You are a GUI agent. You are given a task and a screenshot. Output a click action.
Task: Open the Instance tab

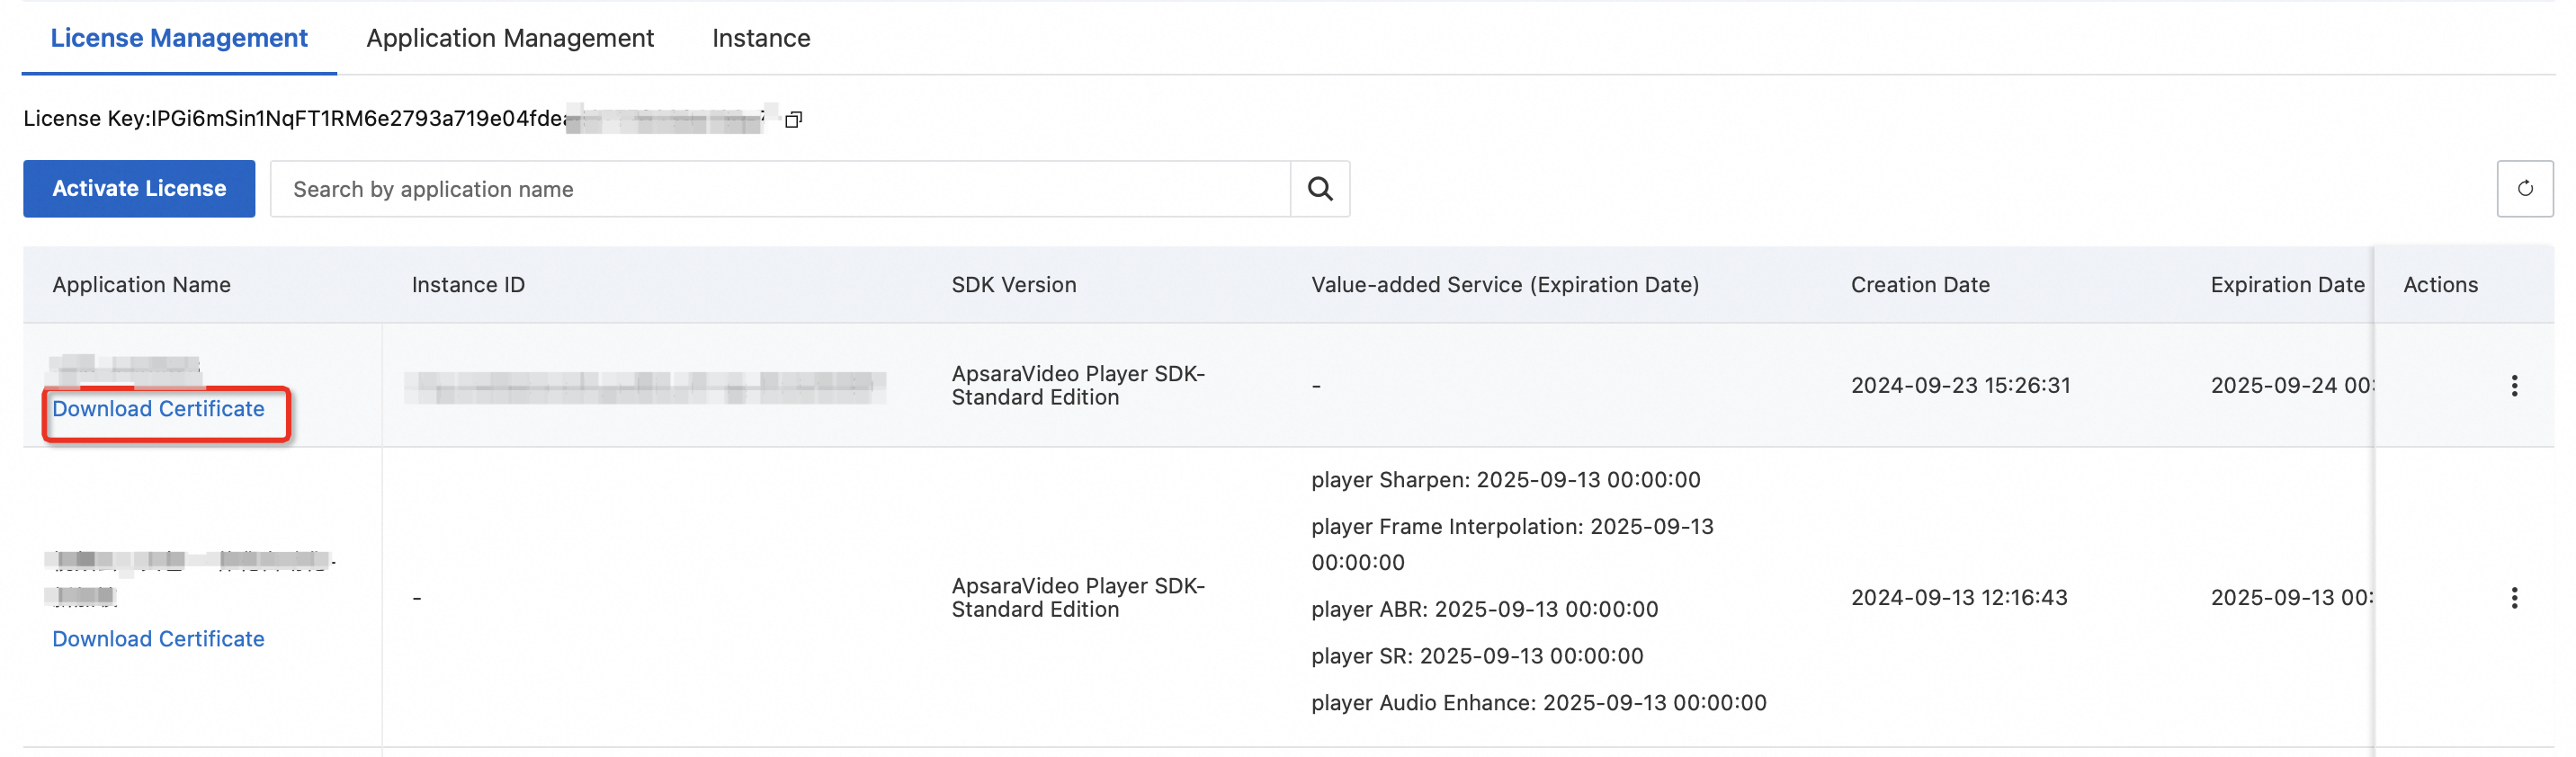tap(761, 38)
